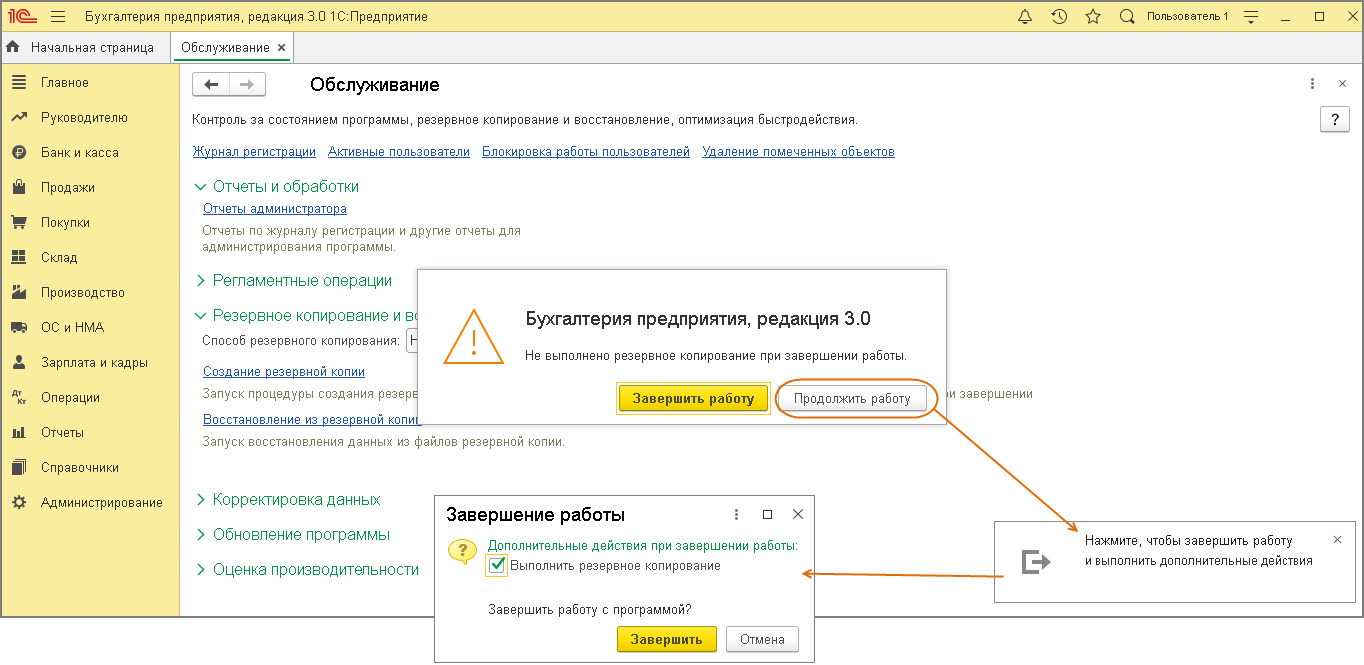Open title bar settings lines icon

pyautogui.click(x=1250, y=17)
